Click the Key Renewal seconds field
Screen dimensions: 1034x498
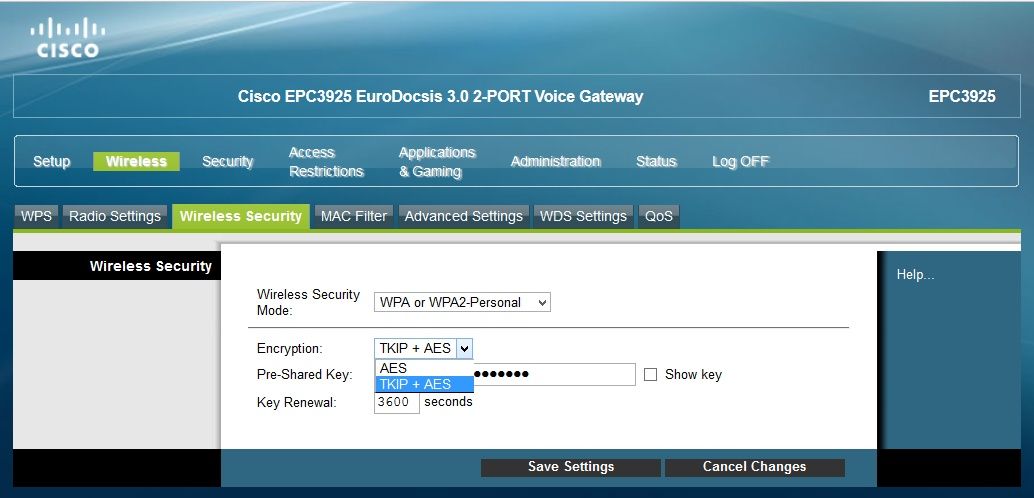click(396, 402)
